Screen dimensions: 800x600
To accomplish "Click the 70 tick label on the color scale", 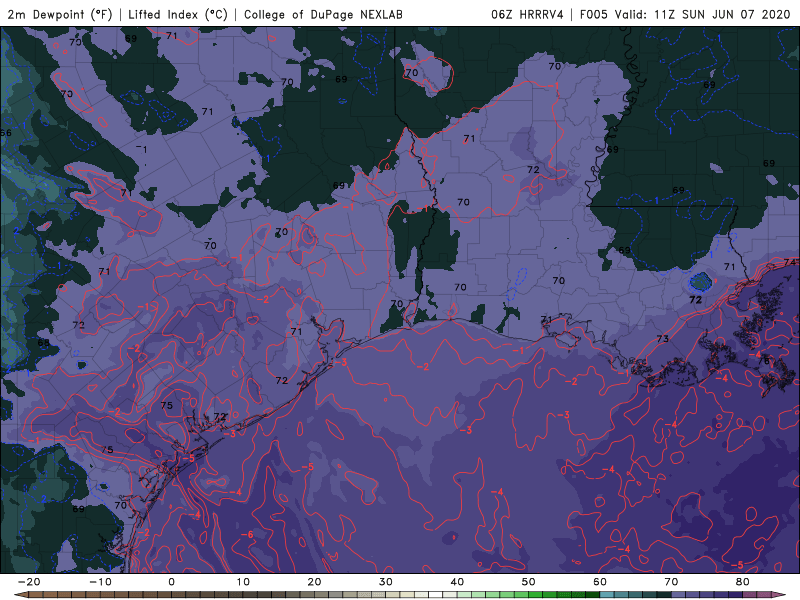I will point(671,582).
